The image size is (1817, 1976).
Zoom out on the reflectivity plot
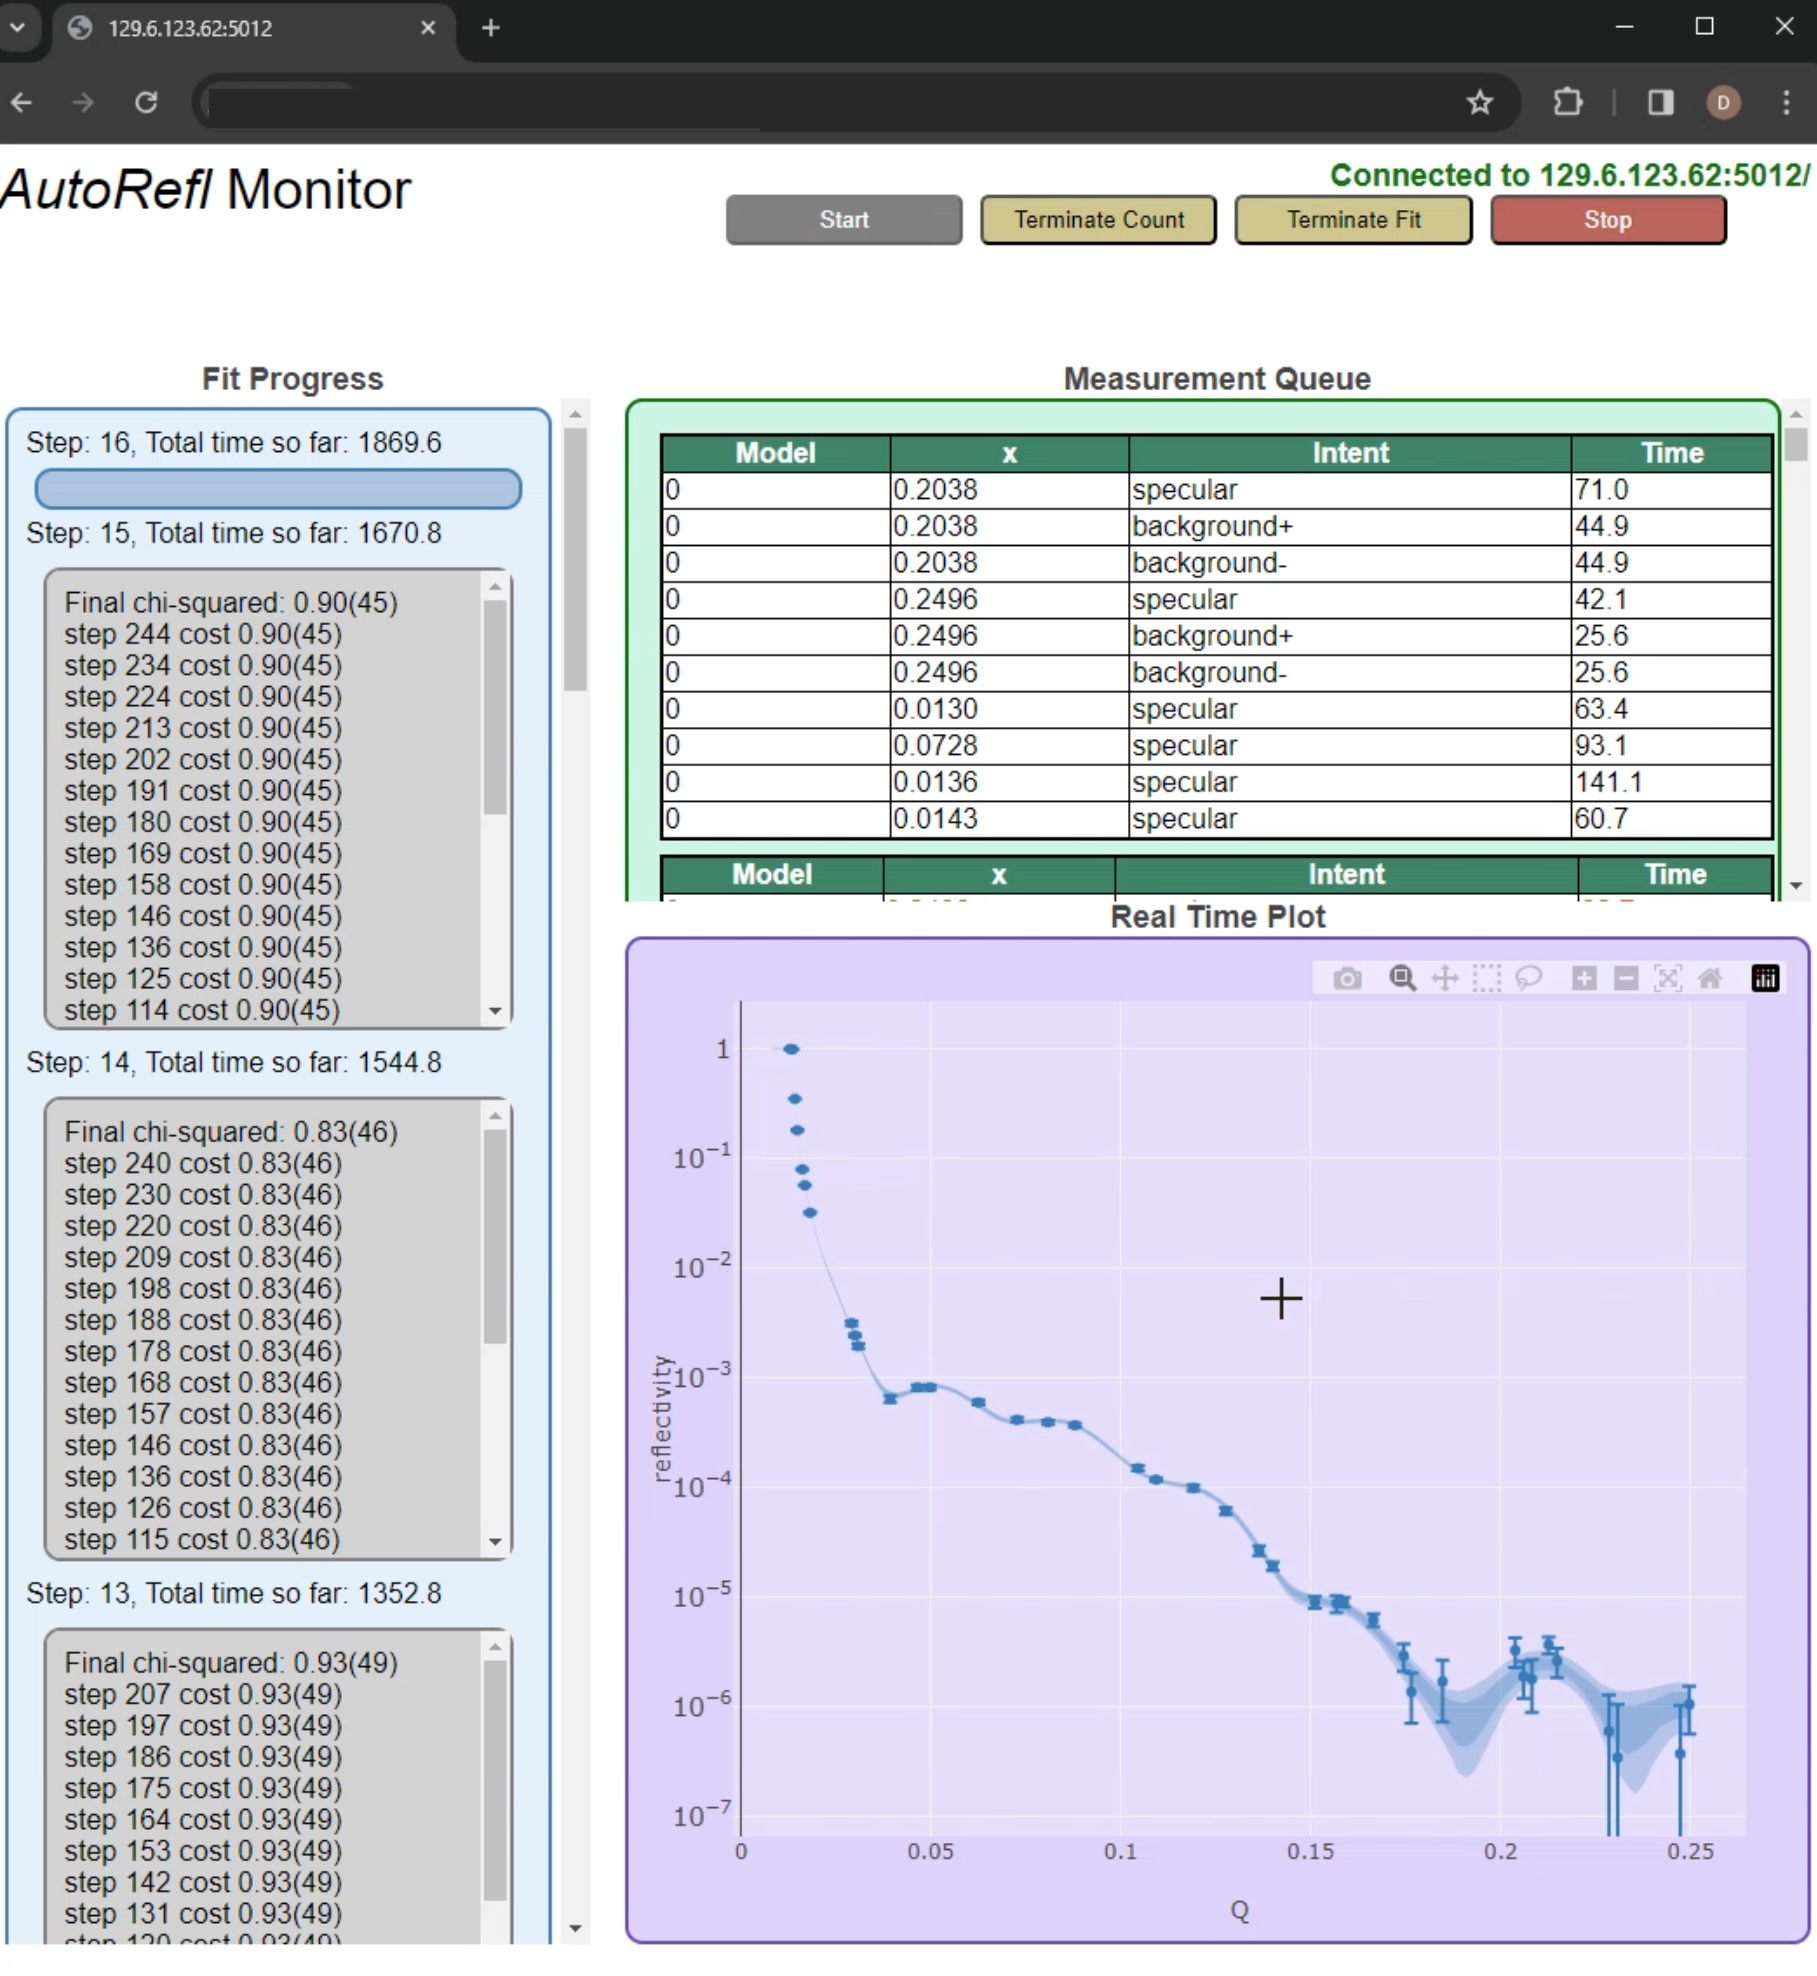1626,979
